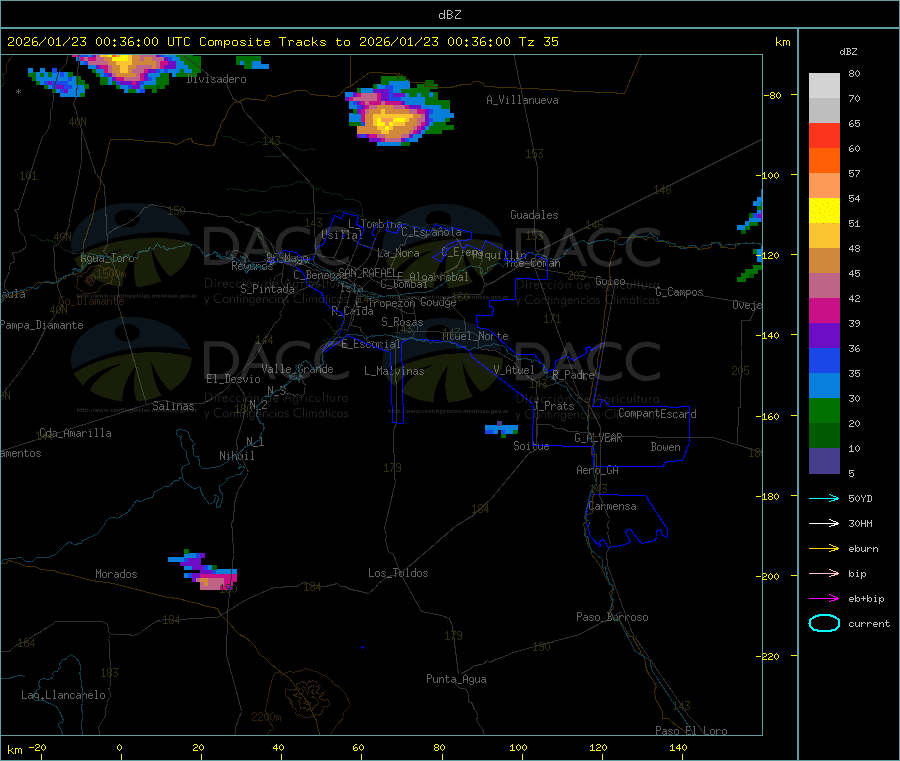Click the C_Española map label
The image size is (900, 761).
pos(431,232)
